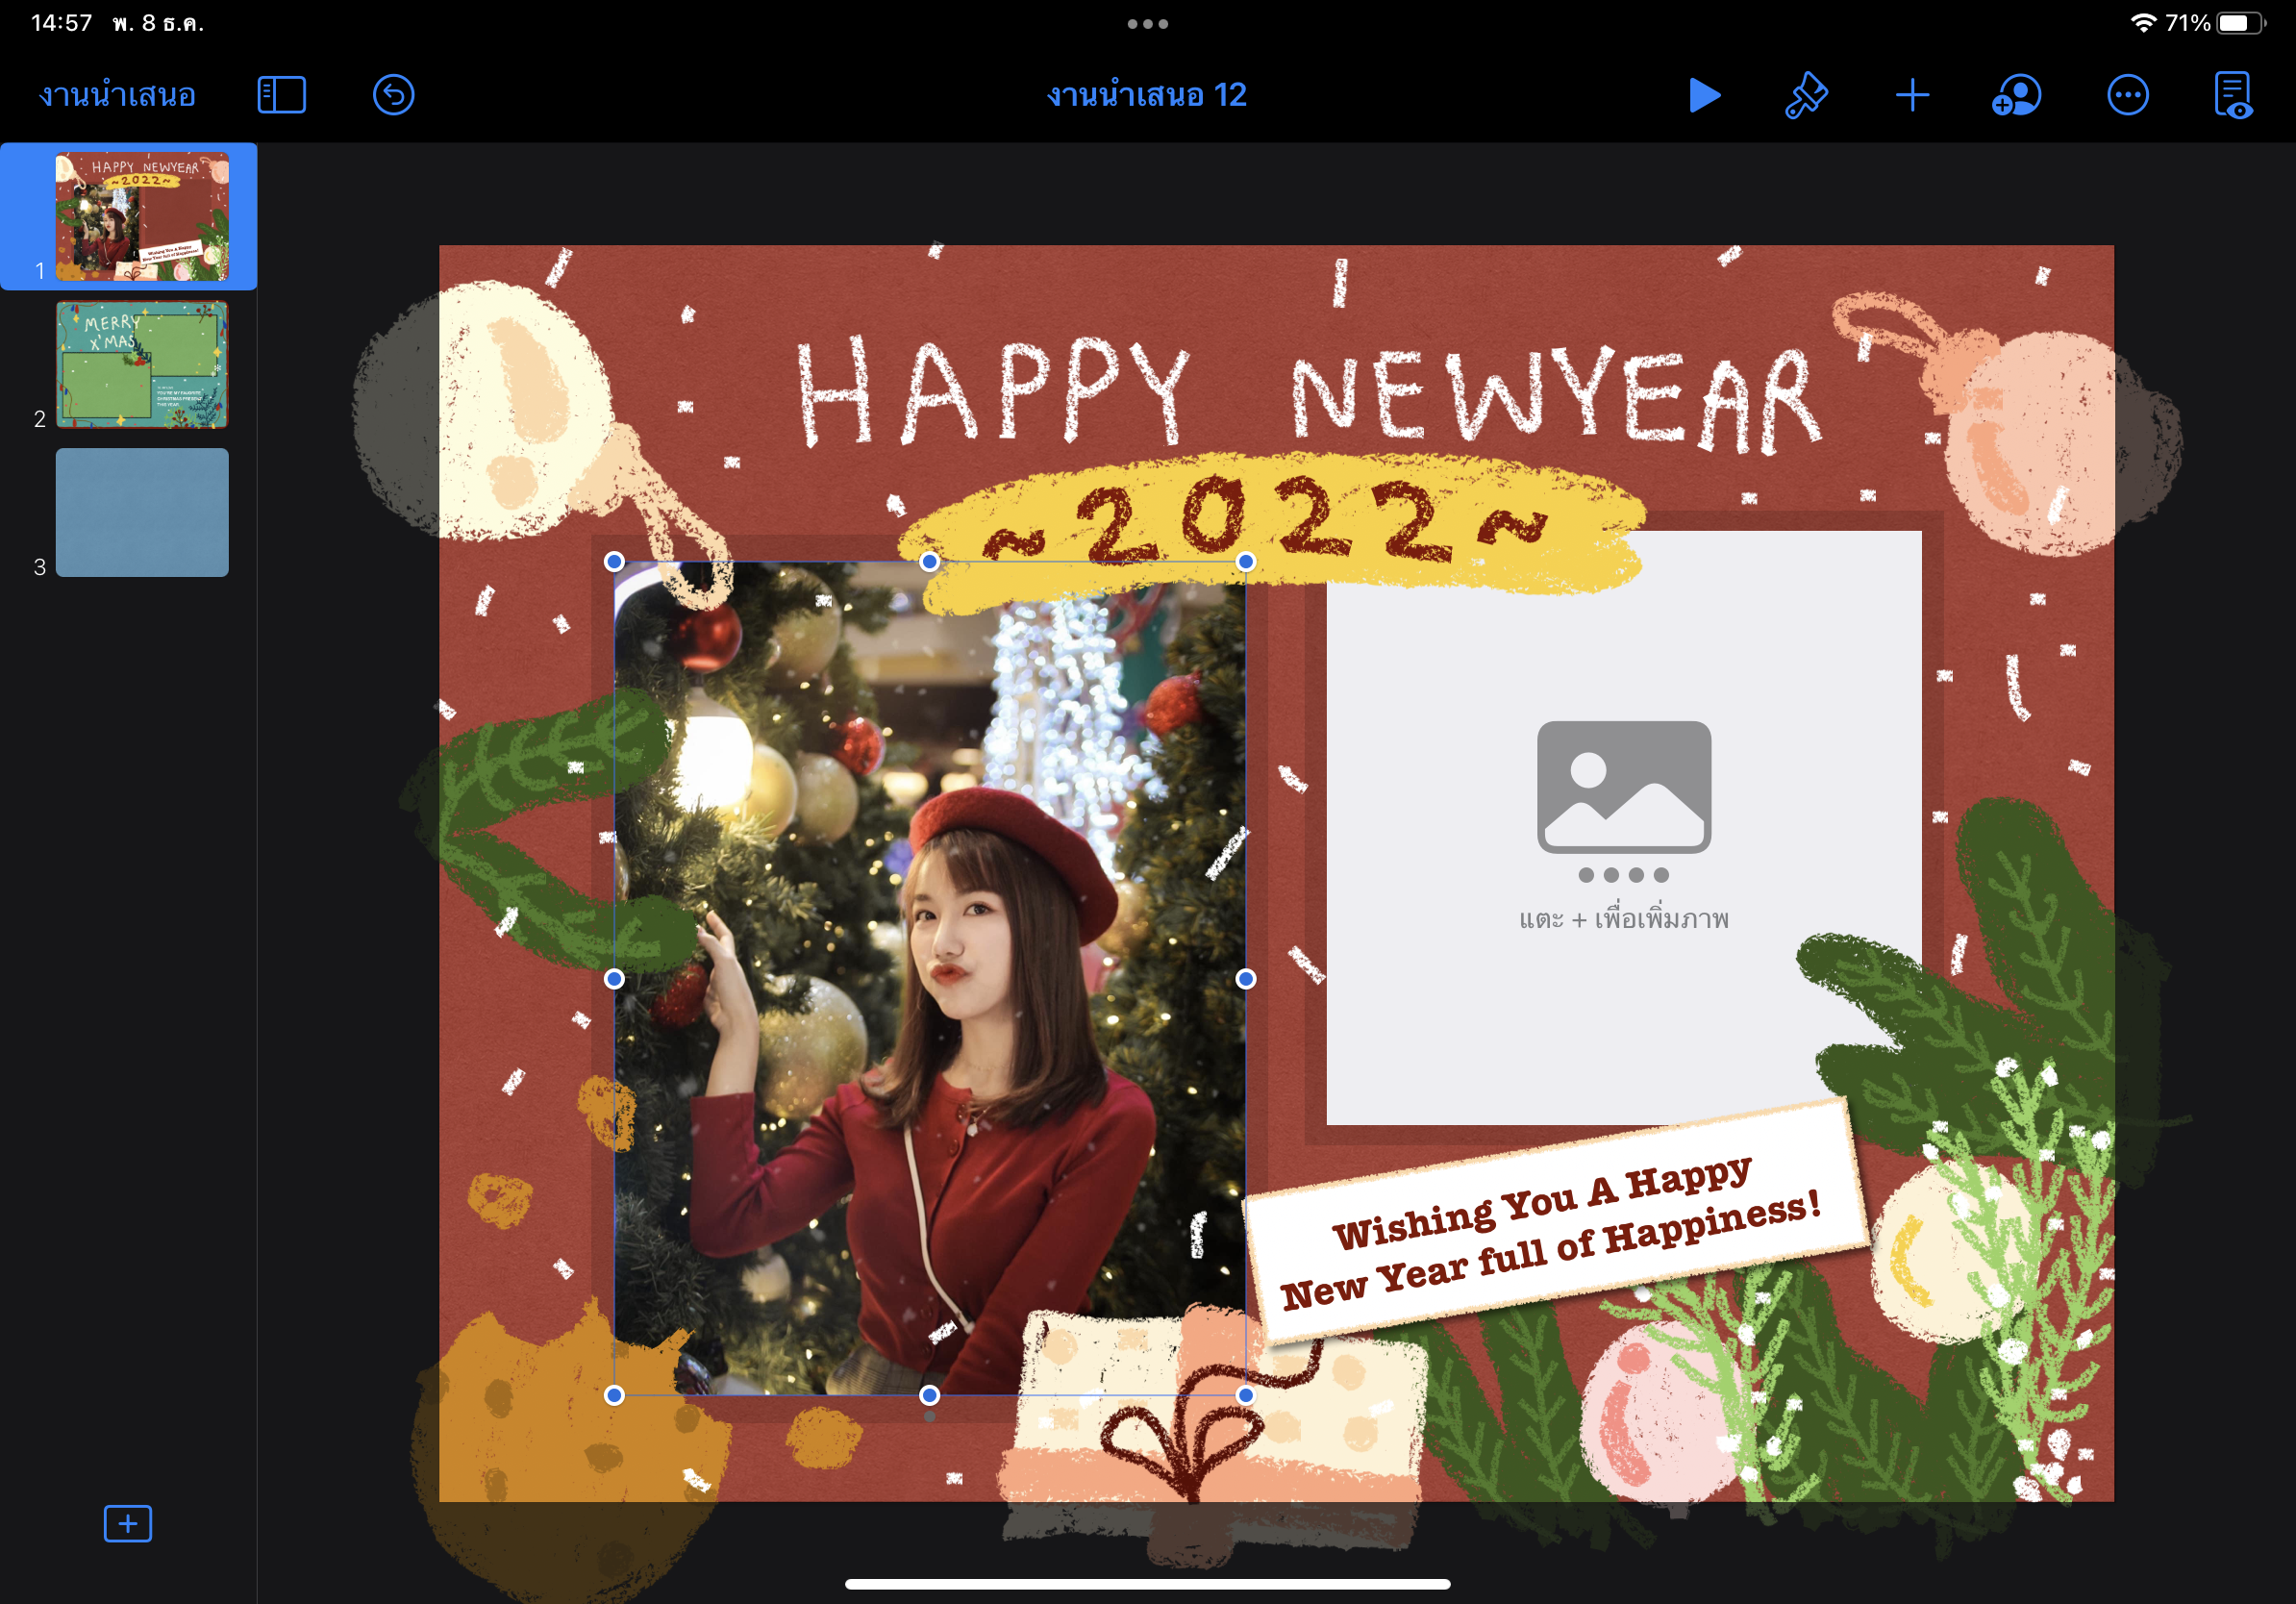Go back to งานนำเสนอ presentations list
Viewport: 2296px width, 1604px height.
tap(117, 96)
